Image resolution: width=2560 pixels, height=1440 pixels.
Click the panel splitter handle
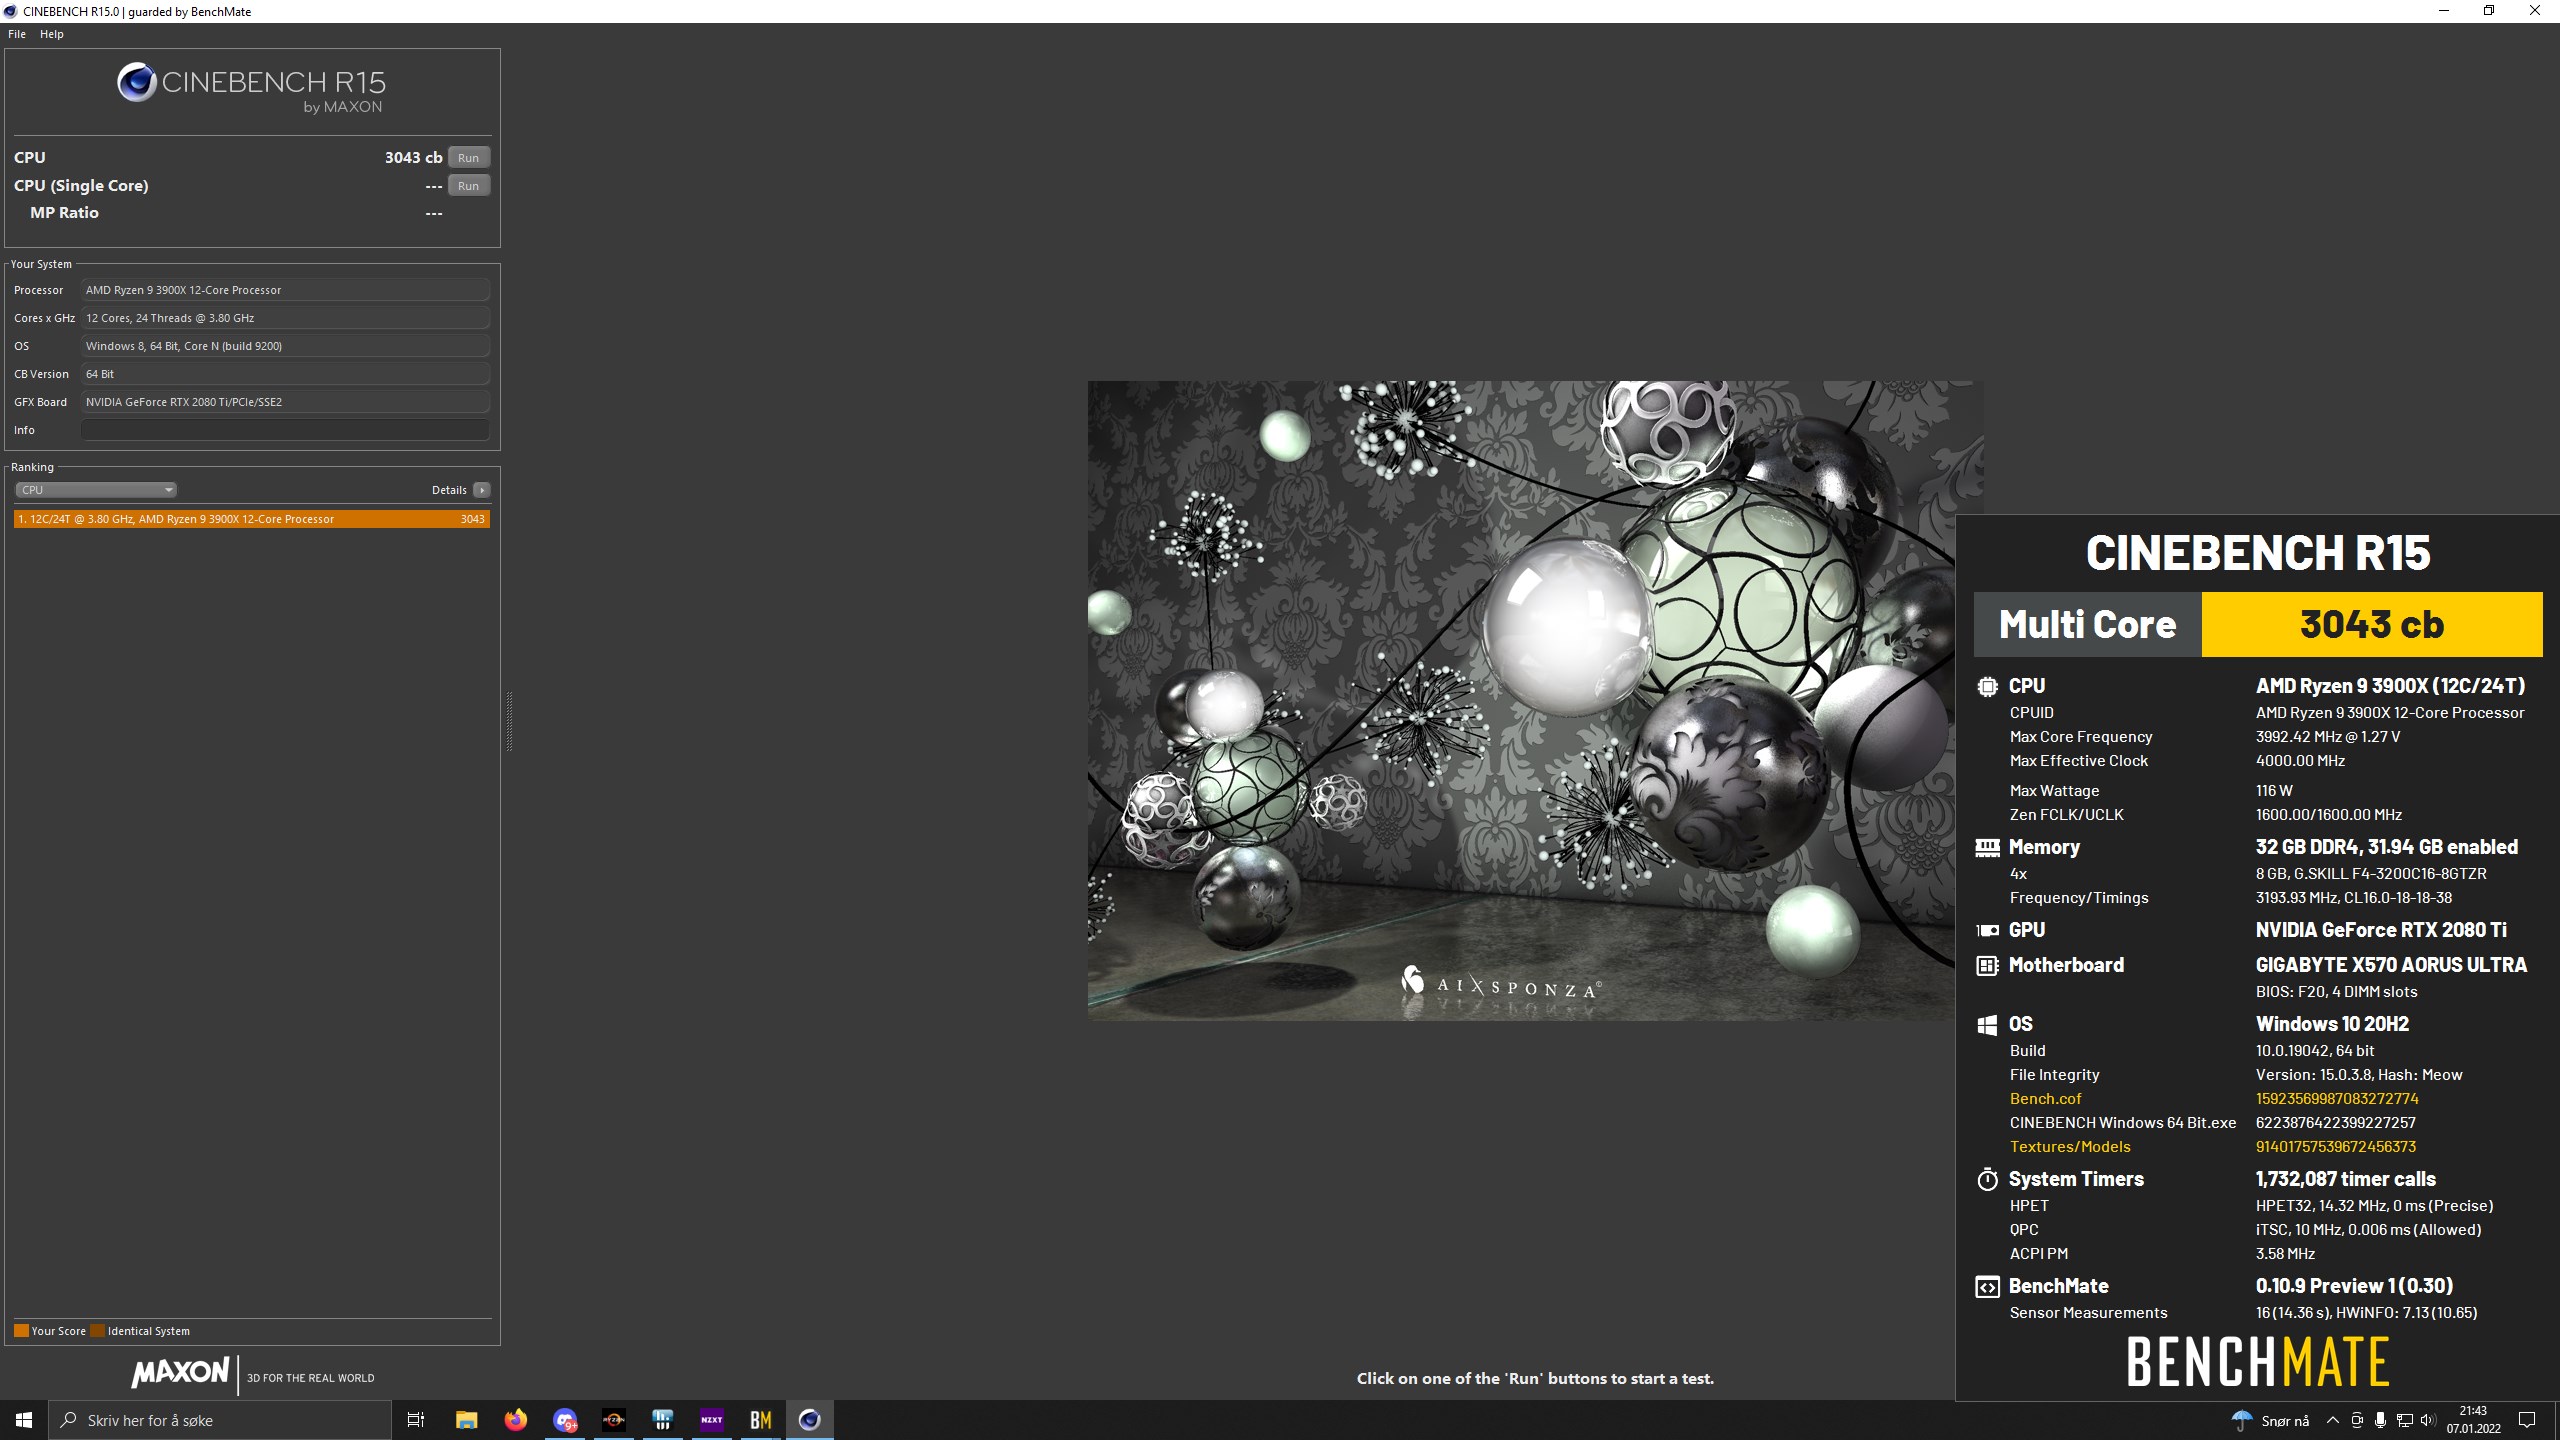click(x=509, y=720)
